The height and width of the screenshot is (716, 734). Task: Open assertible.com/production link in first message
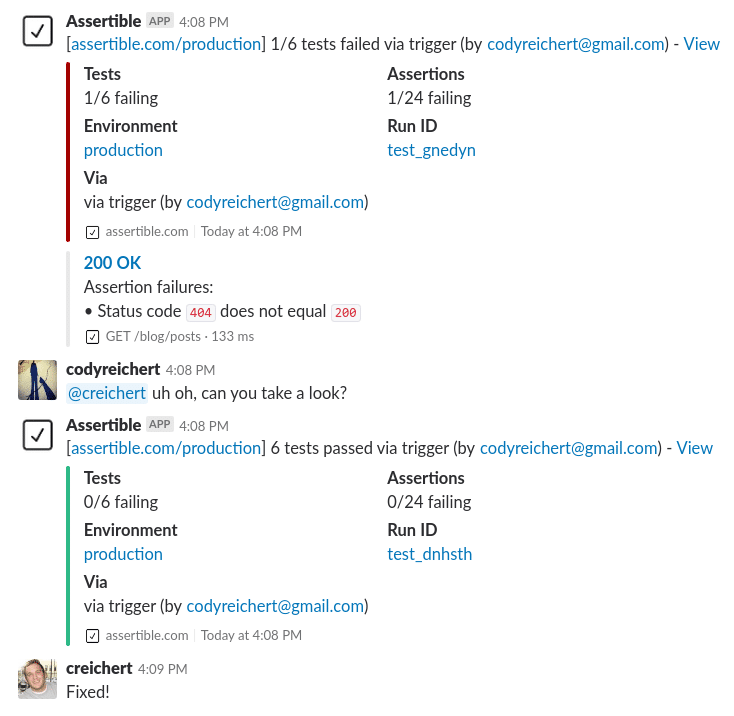165,44
